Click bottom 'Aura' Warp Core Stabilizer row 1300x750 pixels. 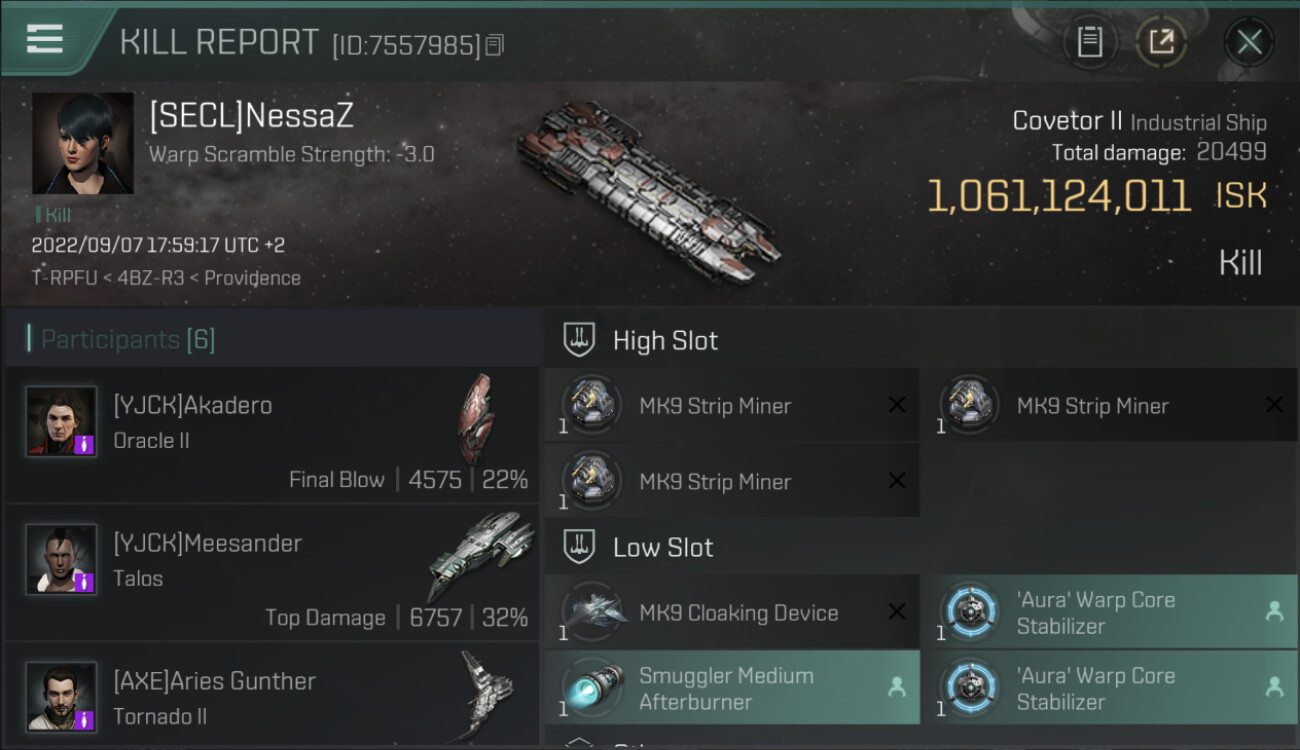1108,688
